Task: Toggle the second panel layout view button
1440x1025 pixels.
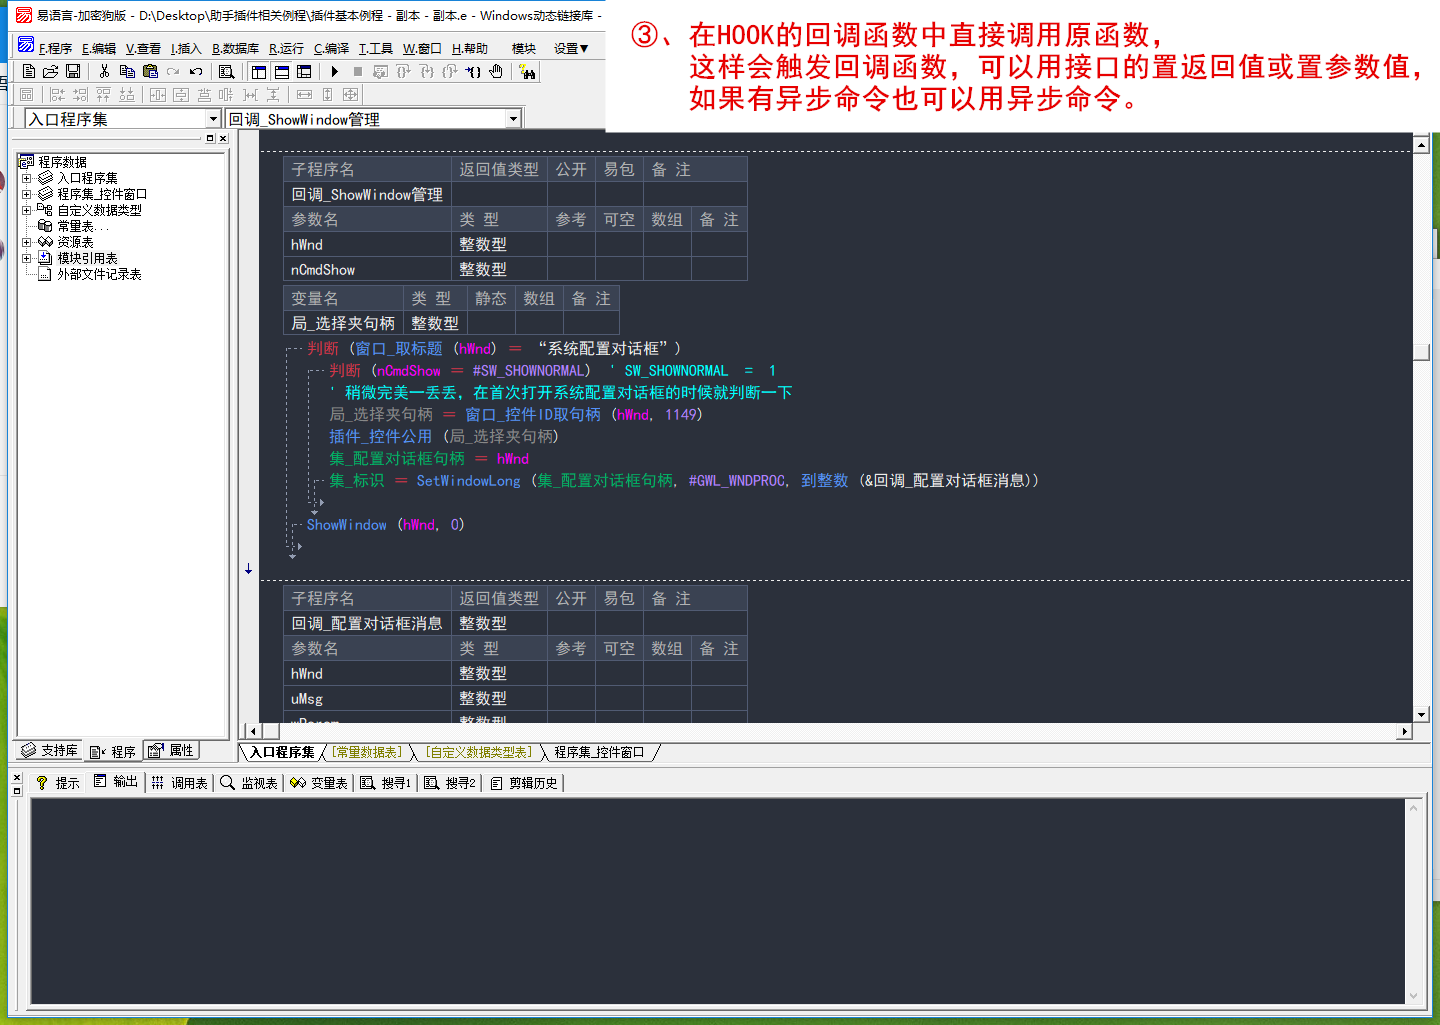Action: [x=282, y=72]
